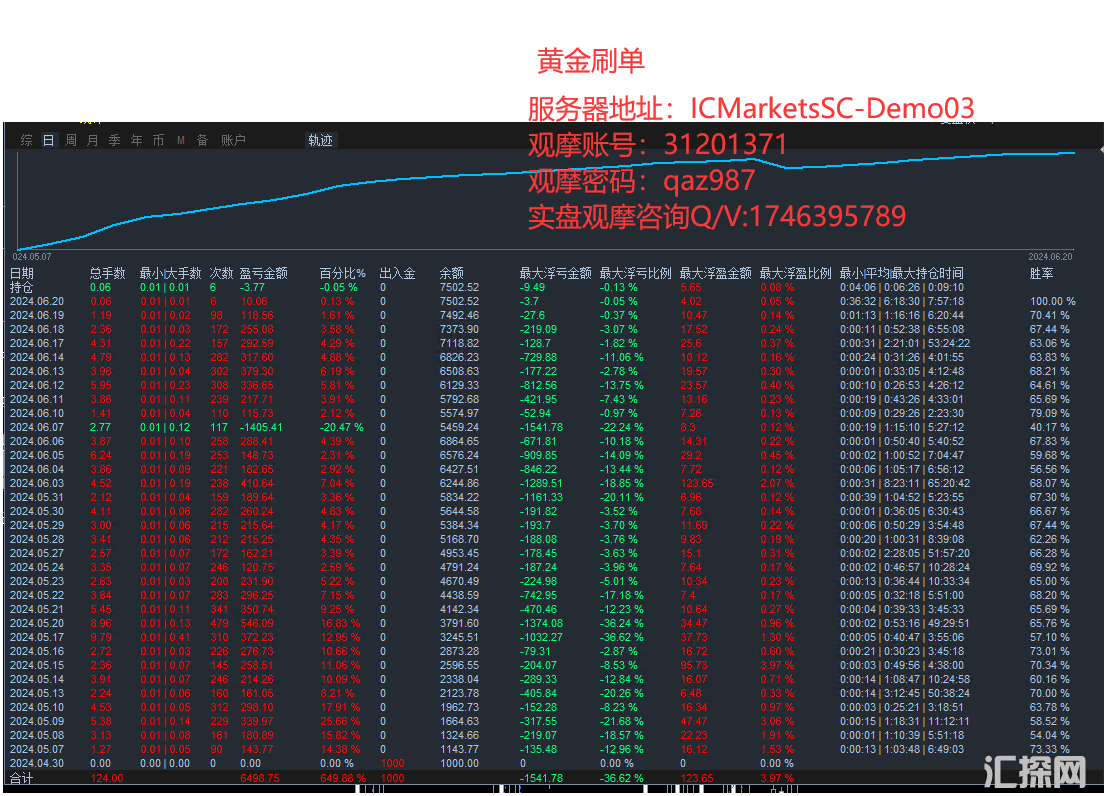The width and height of the screenshot is (1106, 796).
Task: Select the 2024.06.07 loss row date
Action: (x=36, y=427)
